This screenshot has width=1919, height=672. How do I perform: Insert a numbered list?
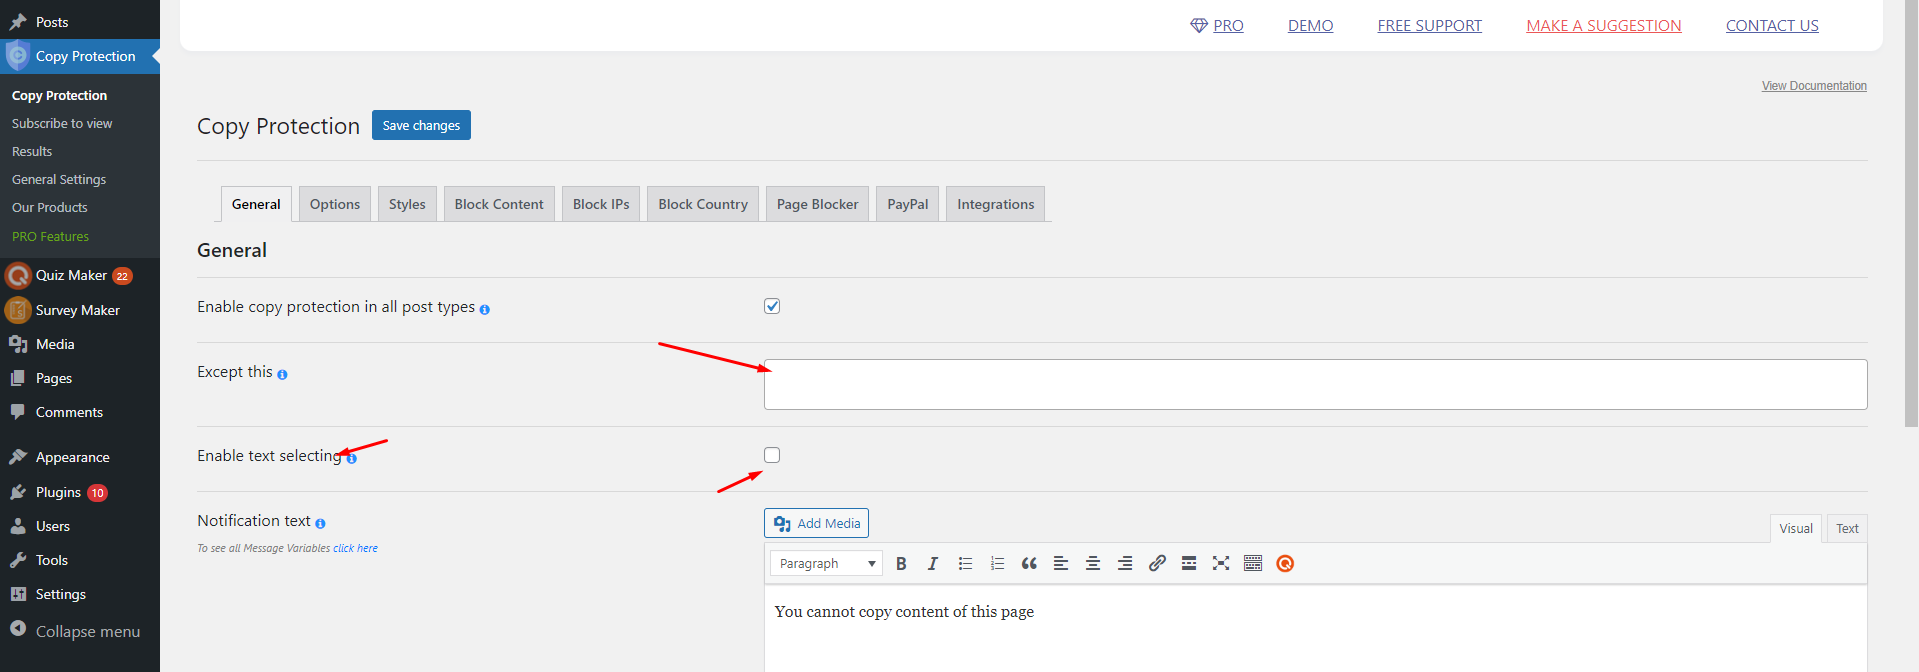pos(997,563)
